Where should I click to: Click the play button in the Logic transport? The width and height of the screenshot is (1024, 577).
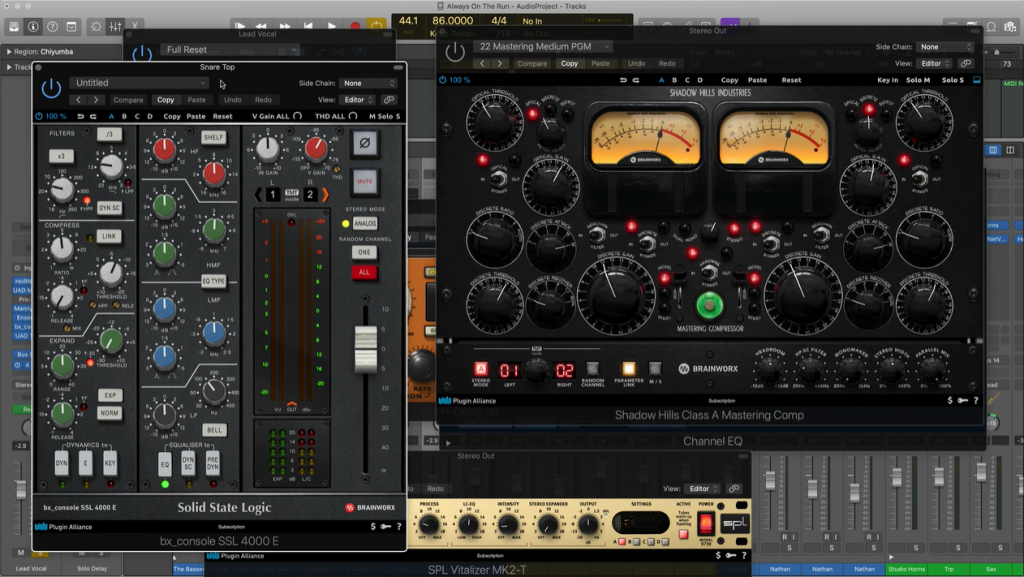(332, 27)
